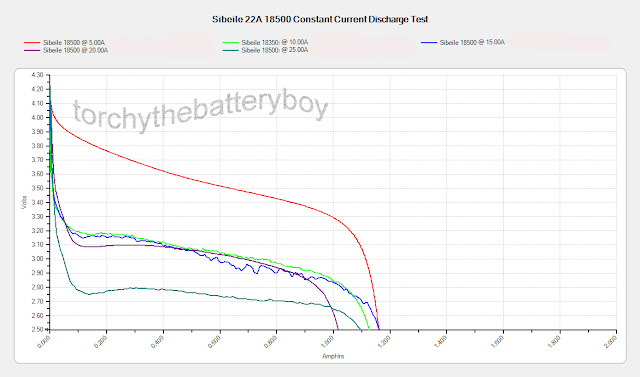
Task: Click the 1.800 x-axis tick label
Action: 554,342
